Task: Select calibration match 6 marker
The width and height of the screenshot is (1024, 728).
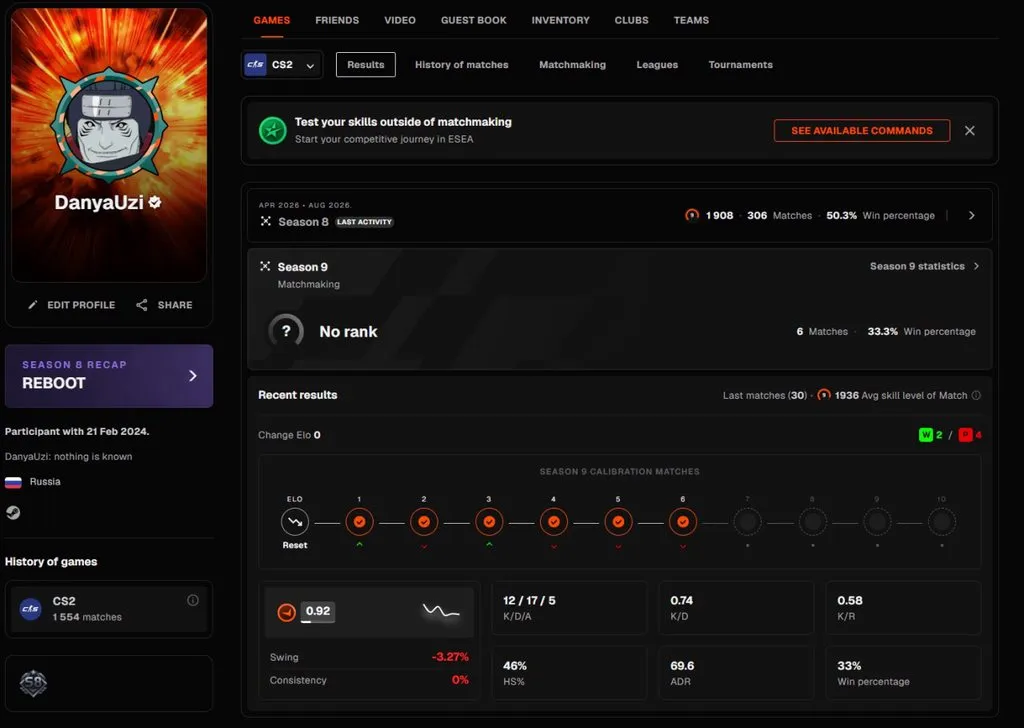Action: pyautogui.click(x=682, y=522)
